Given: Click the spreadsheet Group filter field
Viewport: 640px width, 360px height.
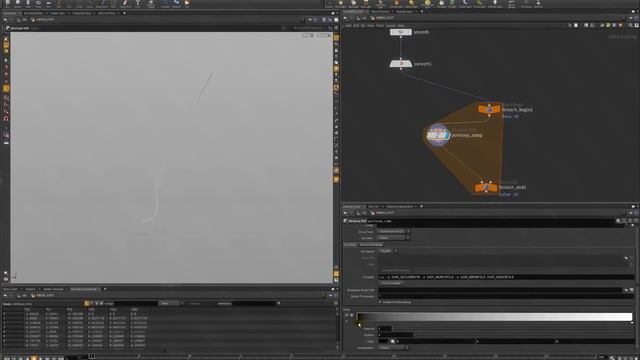Looking at the screenshot, I should point(136,303).
